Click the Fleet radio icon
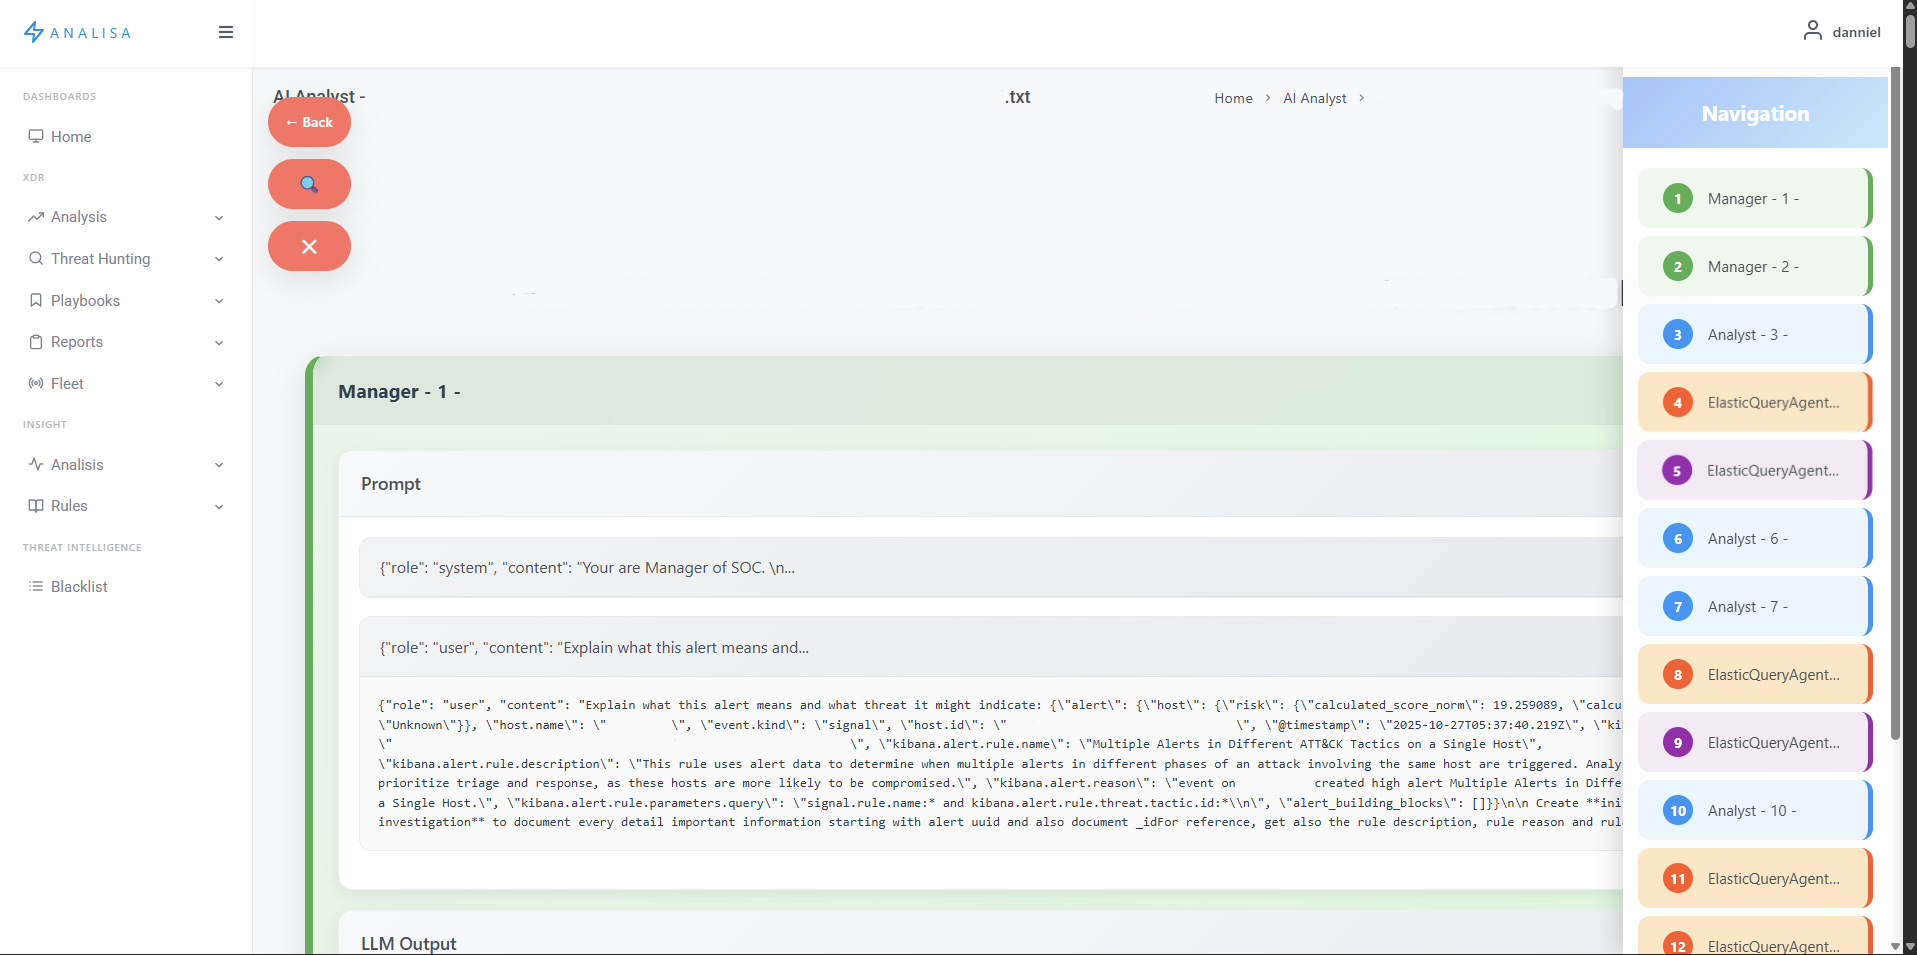The width and height of the screenshot is (1917, 955). pos(36,383)
